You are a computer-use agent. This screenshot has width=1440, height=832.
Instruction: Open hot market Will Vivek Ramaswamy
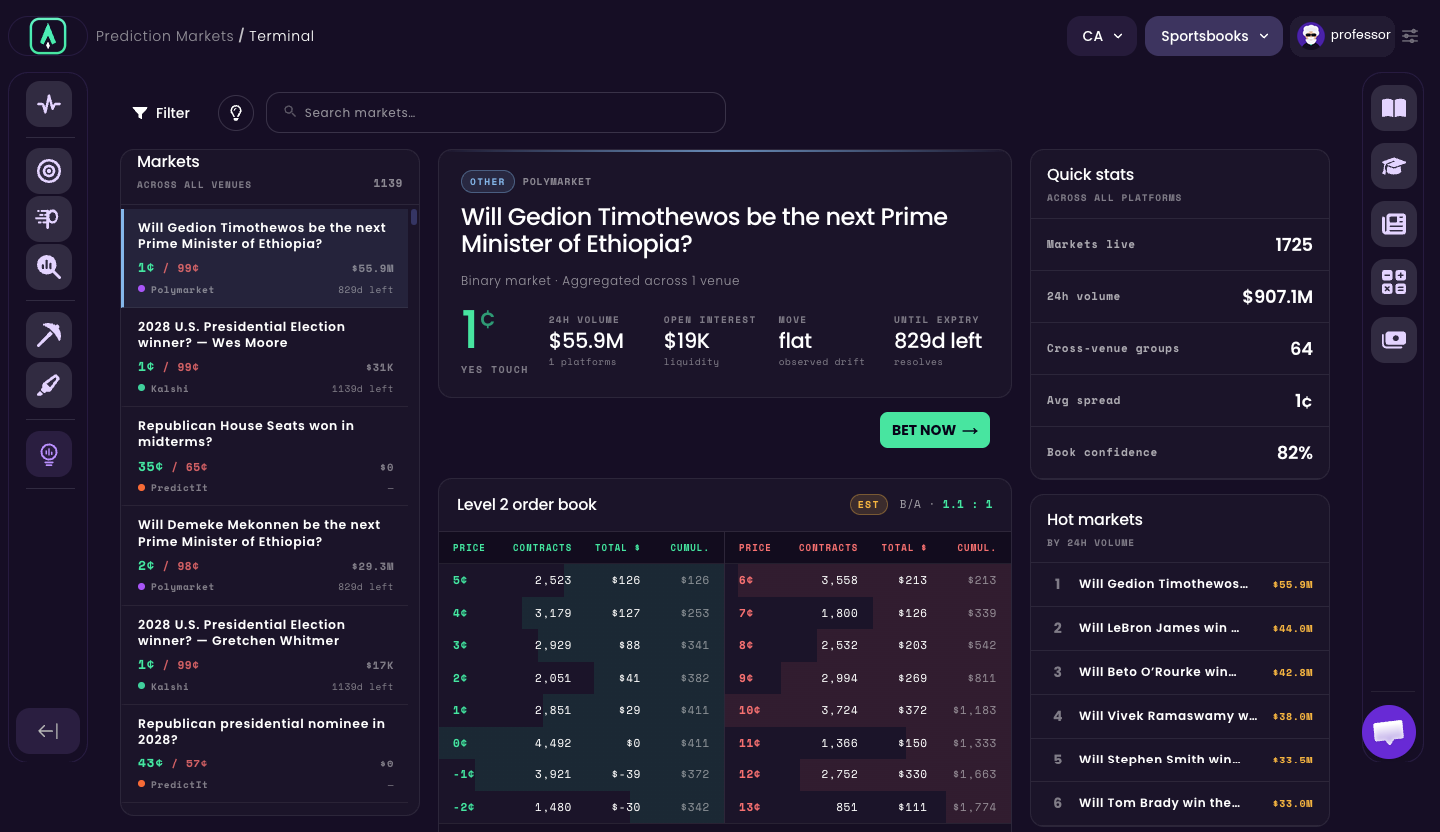coord(1180,716)
